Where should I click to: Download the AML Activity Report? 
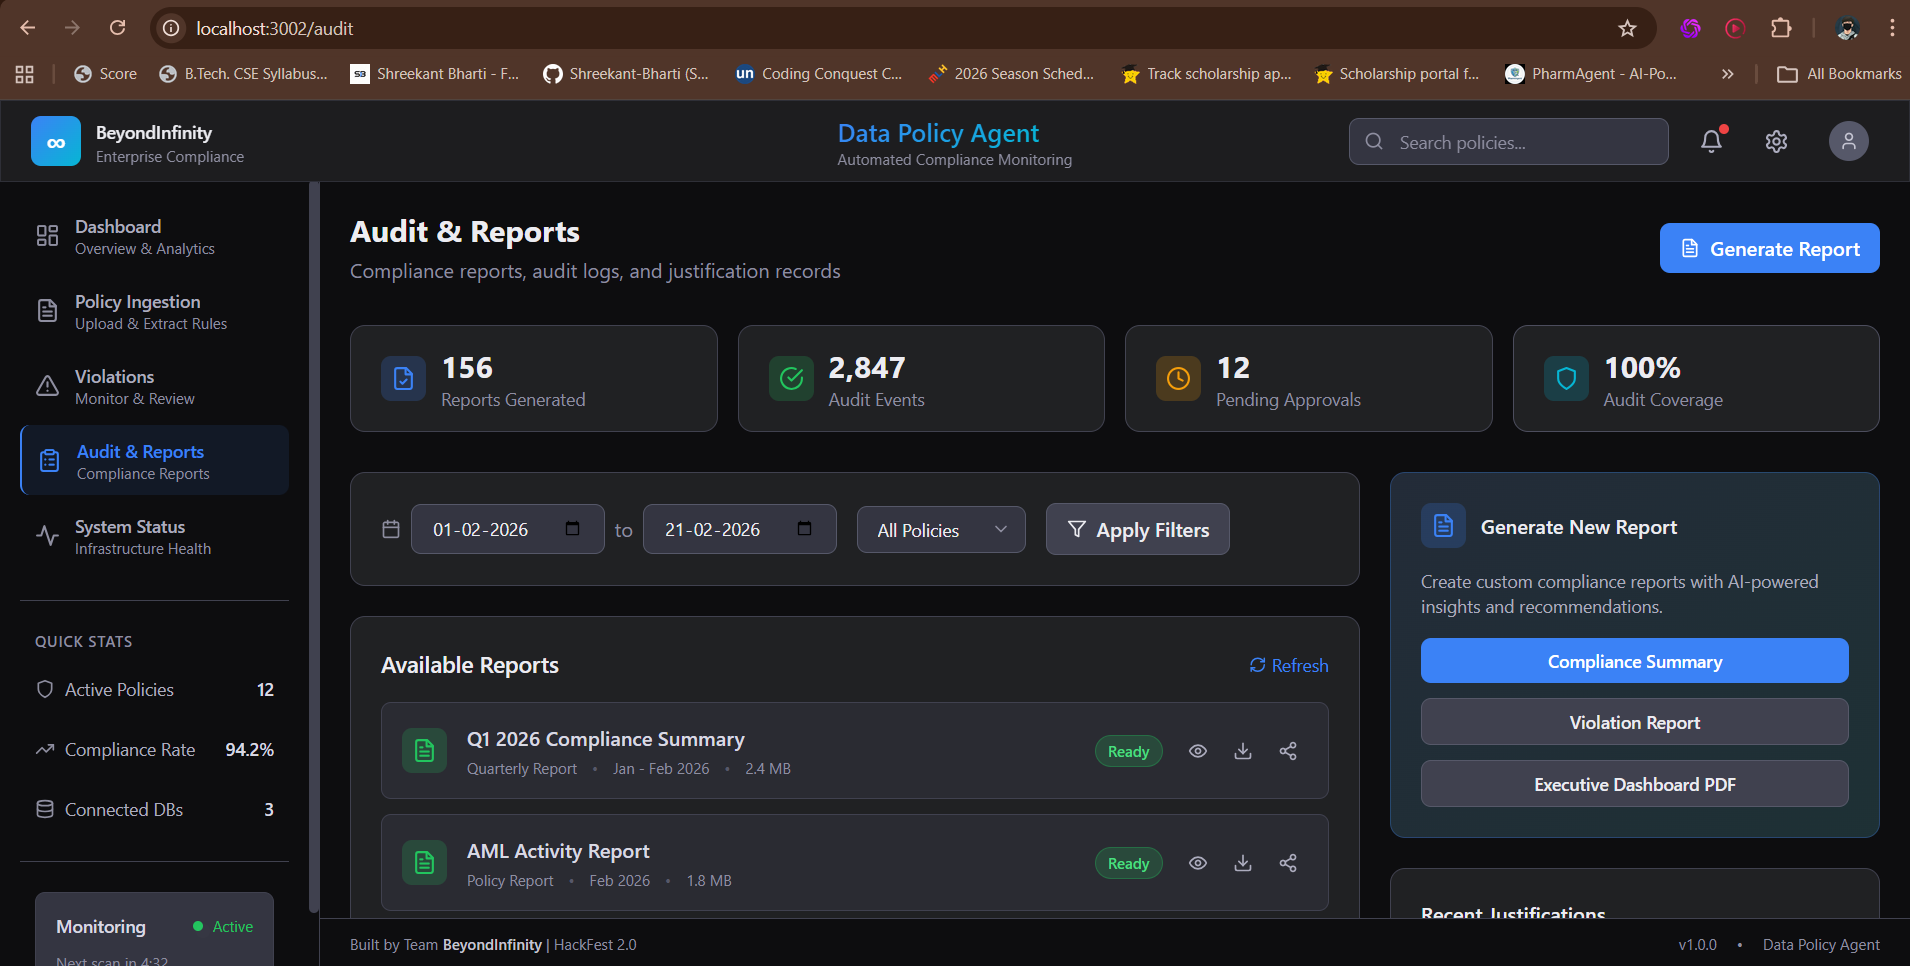(x=1243, y=863)
